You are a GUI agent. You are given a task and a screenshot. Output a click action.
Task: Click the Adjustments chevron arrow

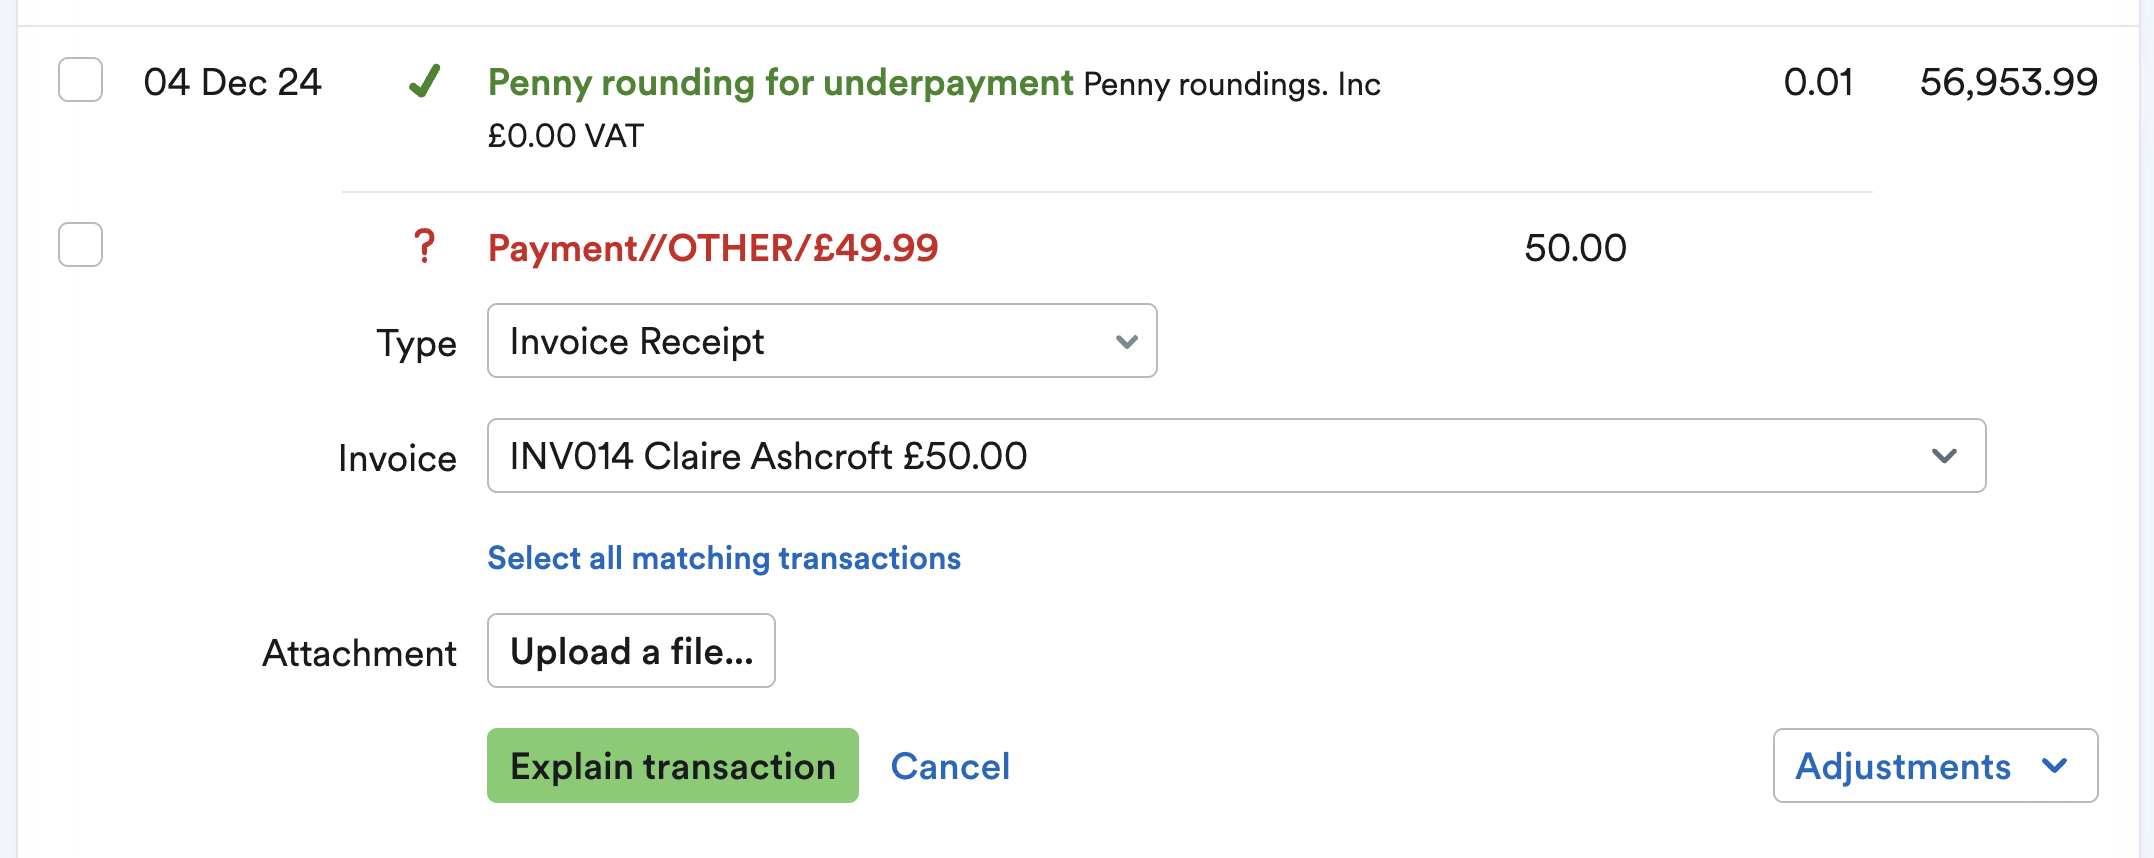2056,766
